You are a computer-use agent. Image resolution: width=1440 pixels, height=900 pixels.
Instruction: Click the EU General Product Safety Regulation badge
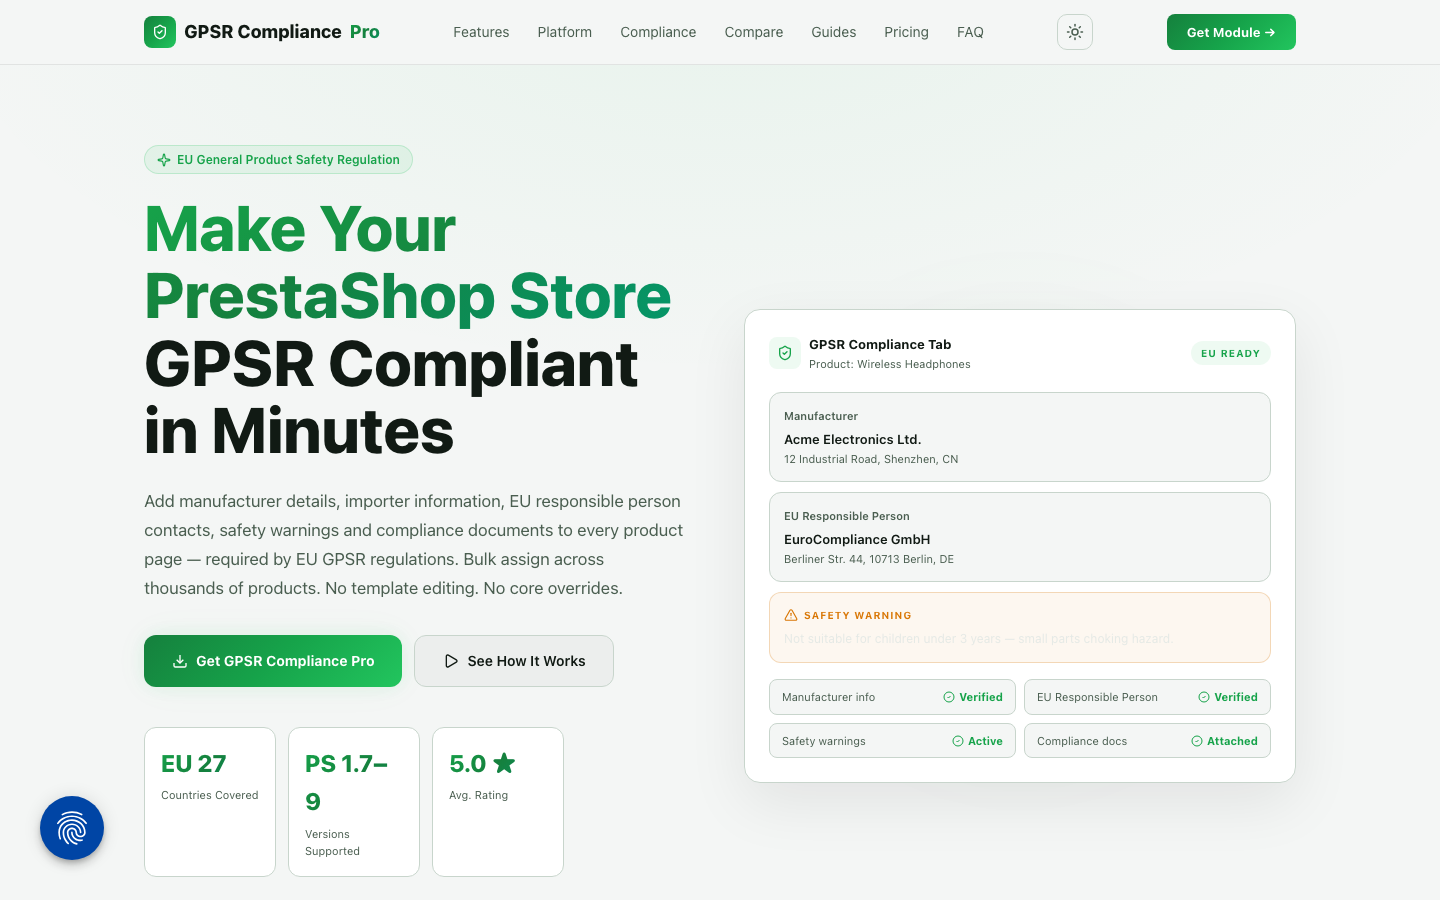(x=278, y=160)
